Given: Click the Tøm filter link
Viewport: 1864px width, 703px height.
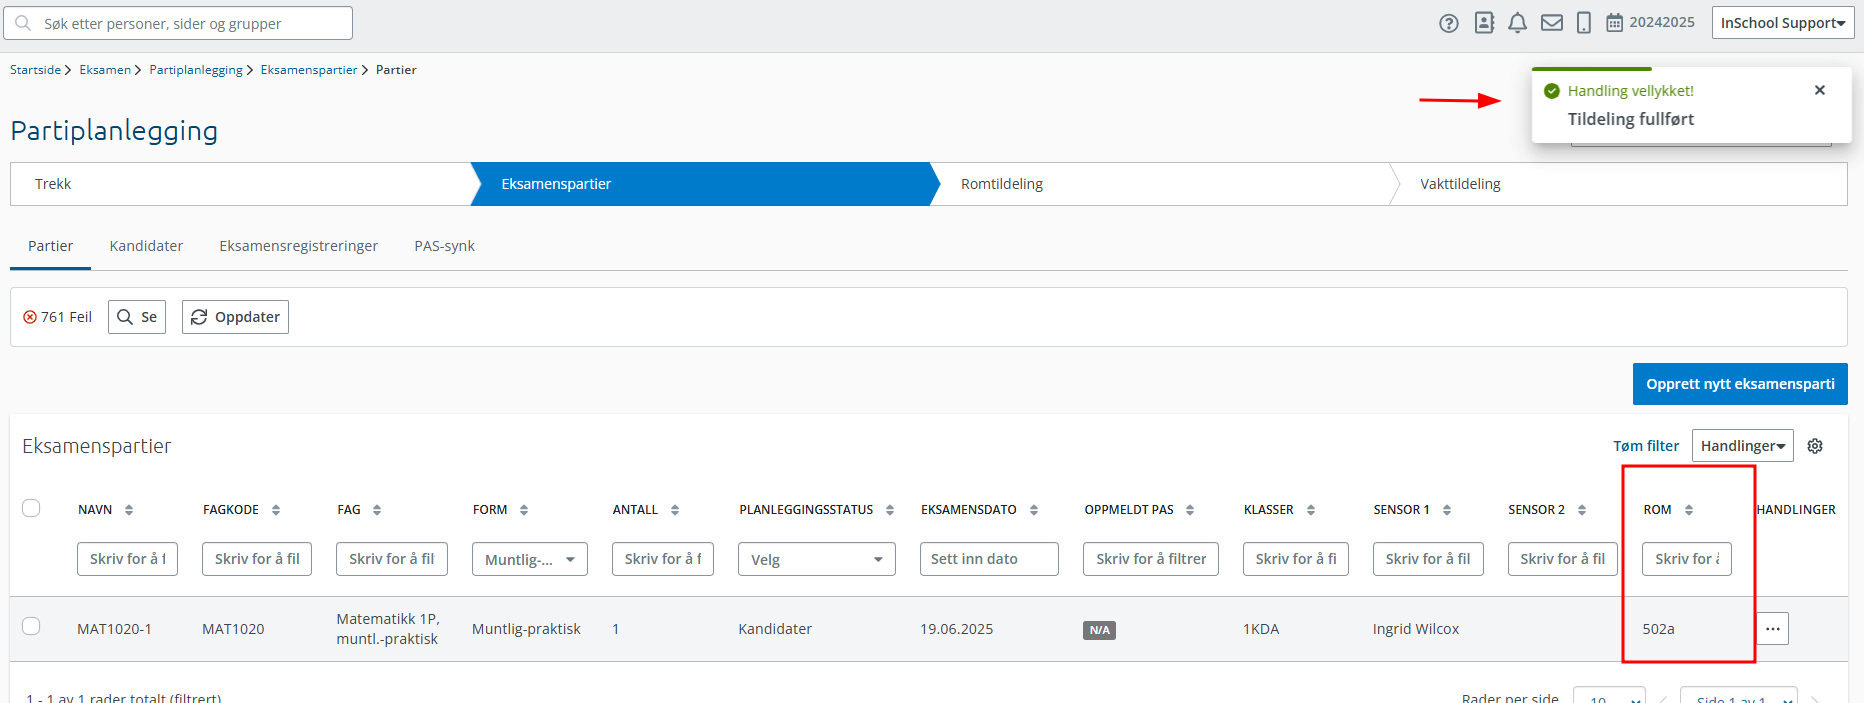Looking at the screenshot, I should [1645, 446].
